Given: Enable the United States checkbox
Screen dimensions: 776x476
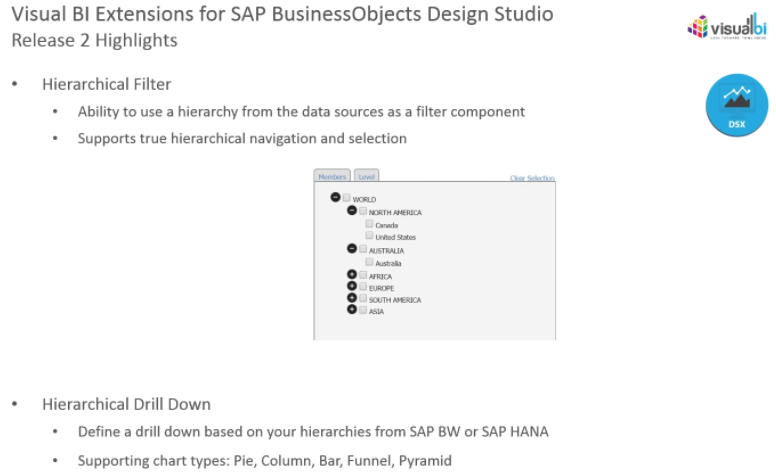Looking at the screenshot, I should (x=369, y=236).
